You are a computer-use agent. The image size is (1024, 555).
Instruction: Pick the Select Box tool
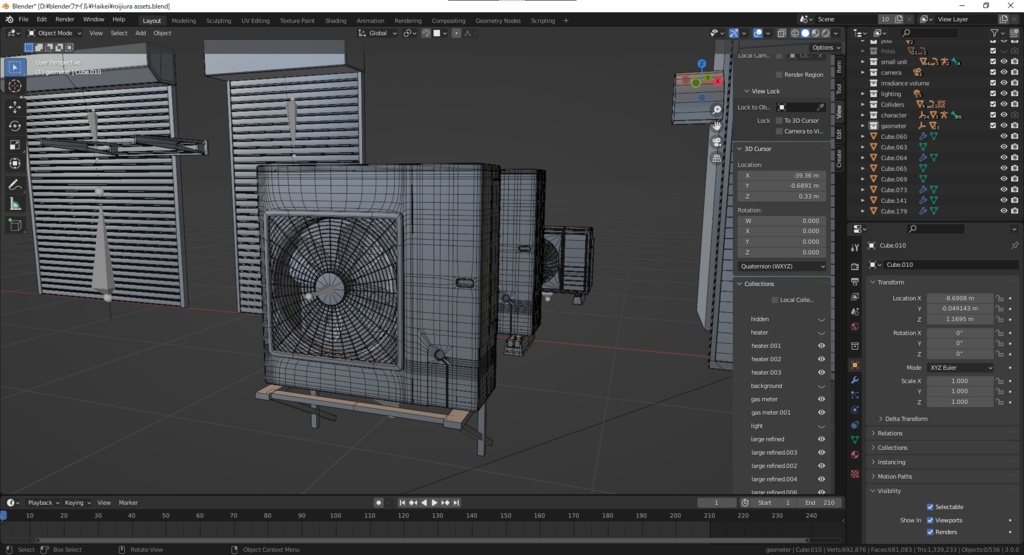click(x=14, y=67)
